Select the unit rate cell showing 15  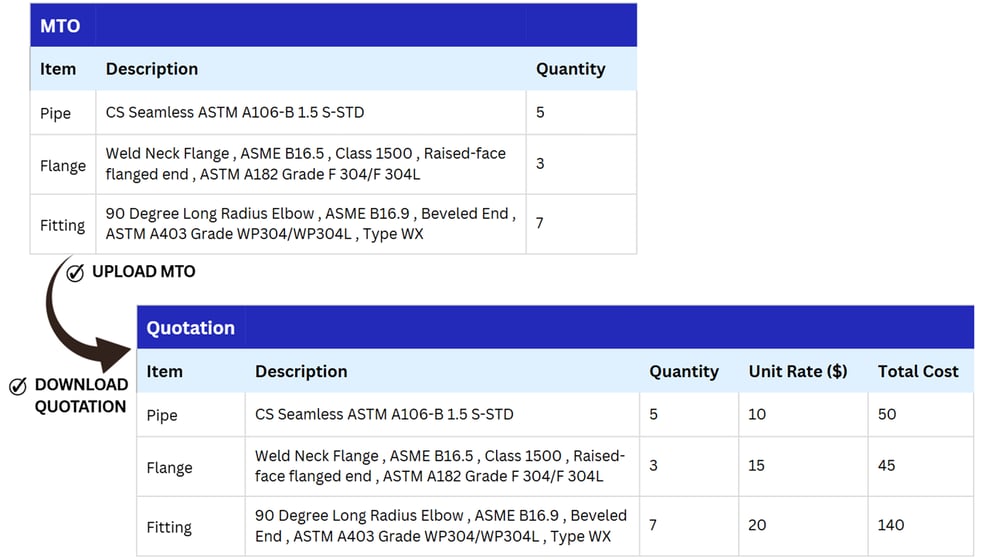(x=803, y=466)
